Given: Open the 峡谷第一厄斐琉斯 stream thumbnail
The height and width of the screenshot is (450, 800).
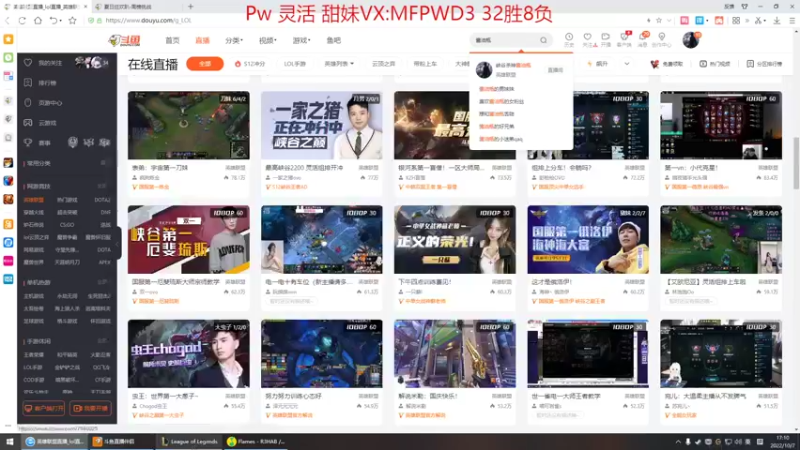Looking at the screenshot, I should pyautogui.click(x=189, y=240).
